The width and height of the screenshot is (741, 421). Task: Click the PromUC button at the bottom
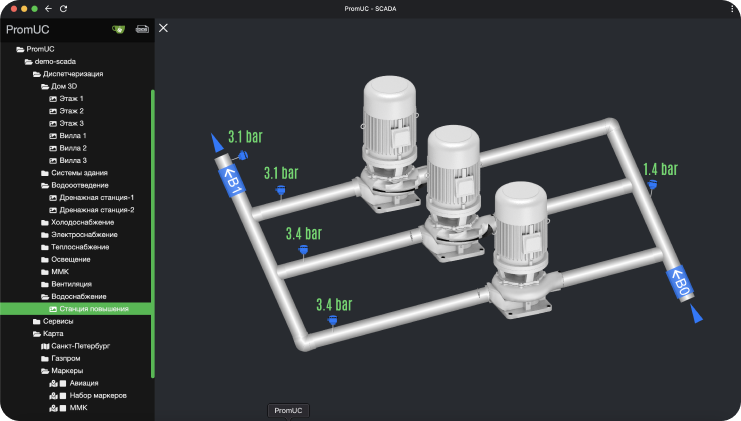pos(289,410)
